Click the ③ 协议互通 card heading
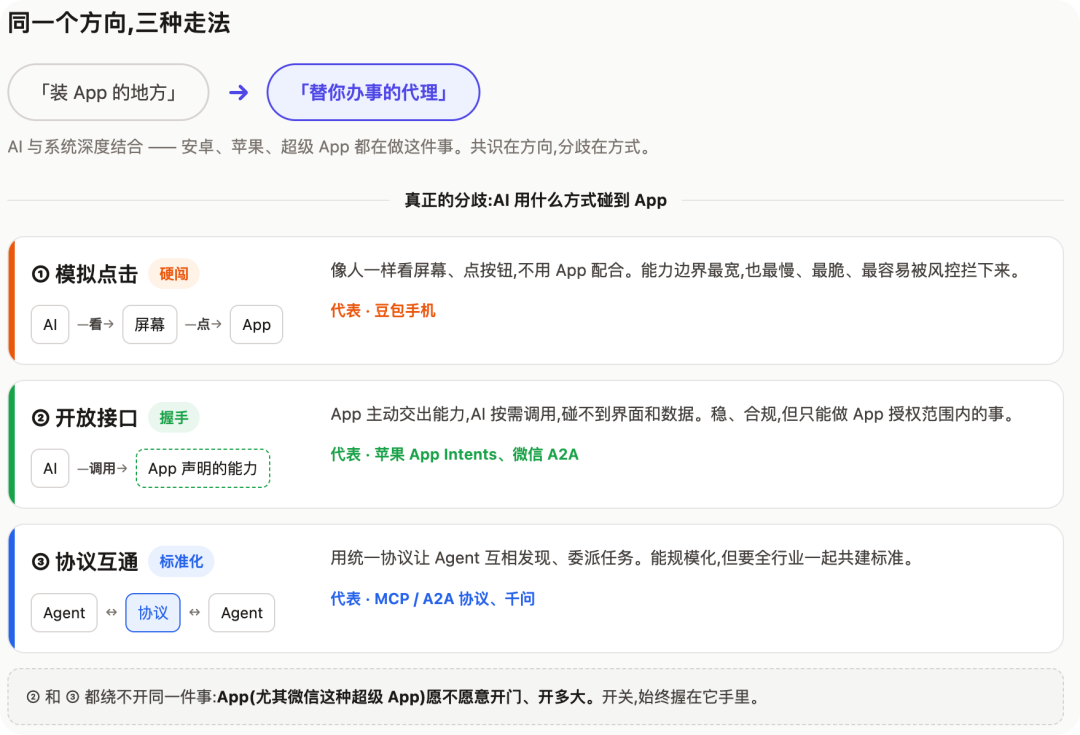 (85, 562)
